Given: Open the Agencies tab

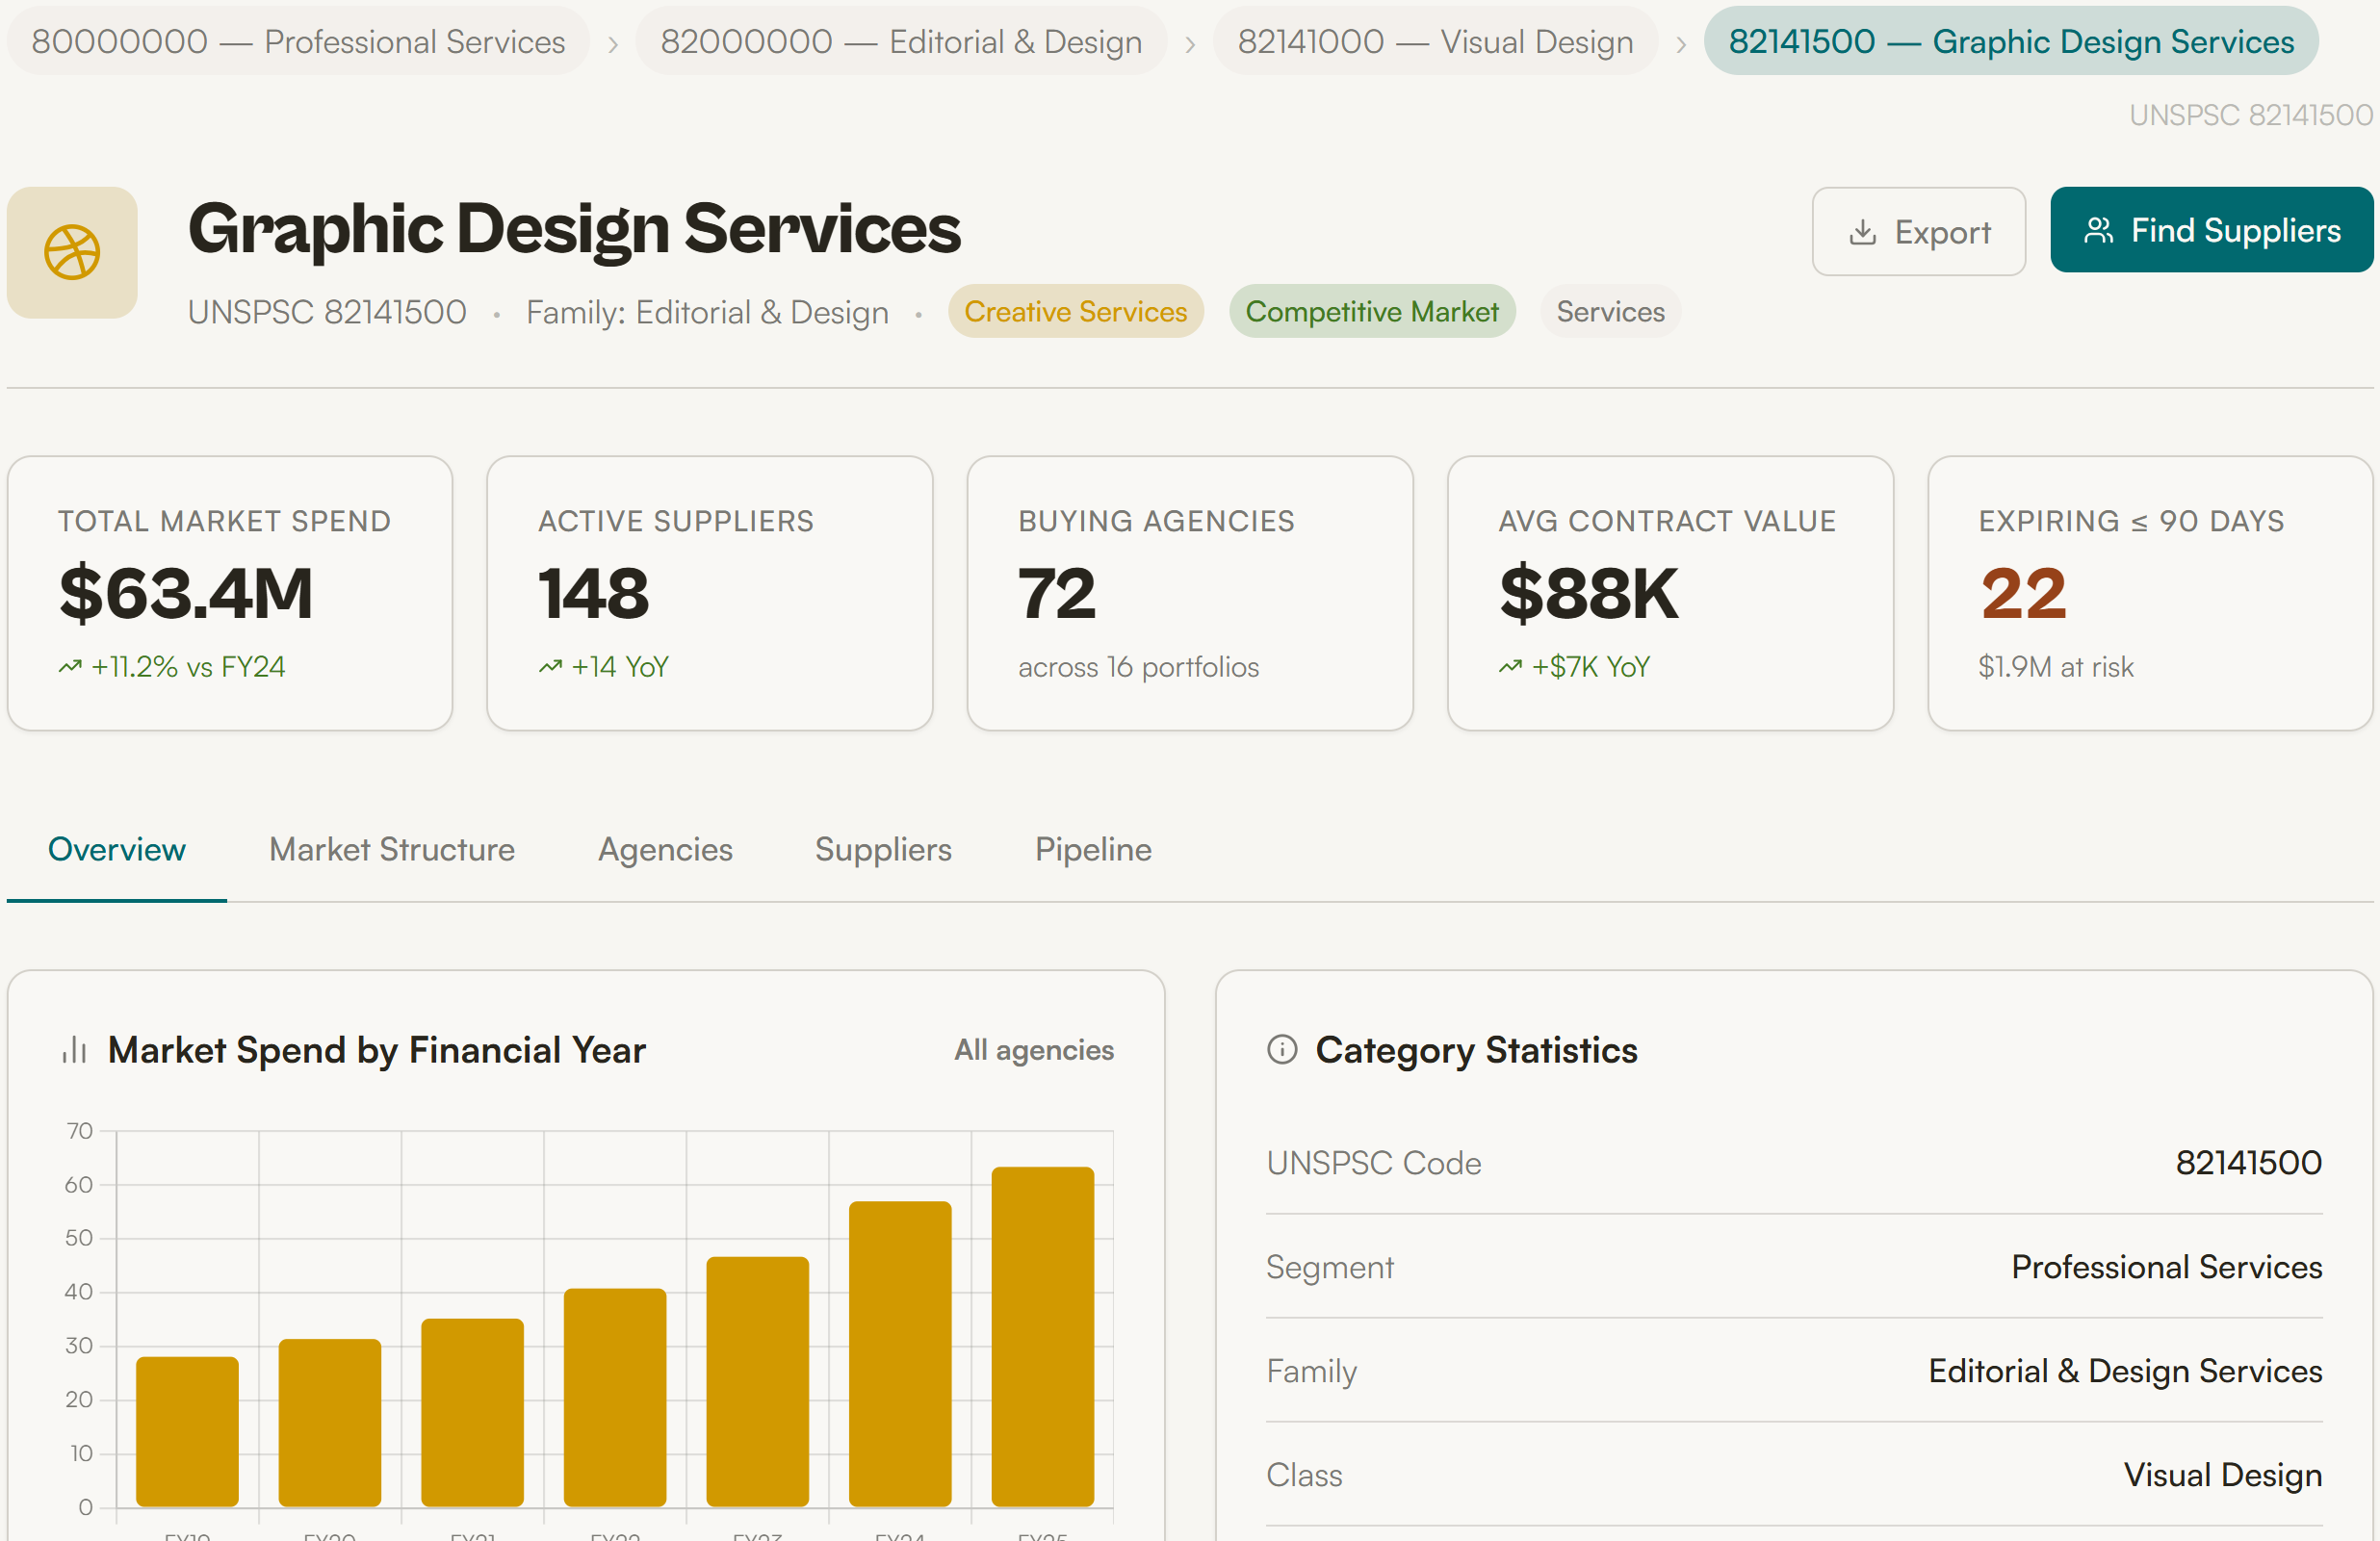Looking at the screenshot, I should point(665,849).
